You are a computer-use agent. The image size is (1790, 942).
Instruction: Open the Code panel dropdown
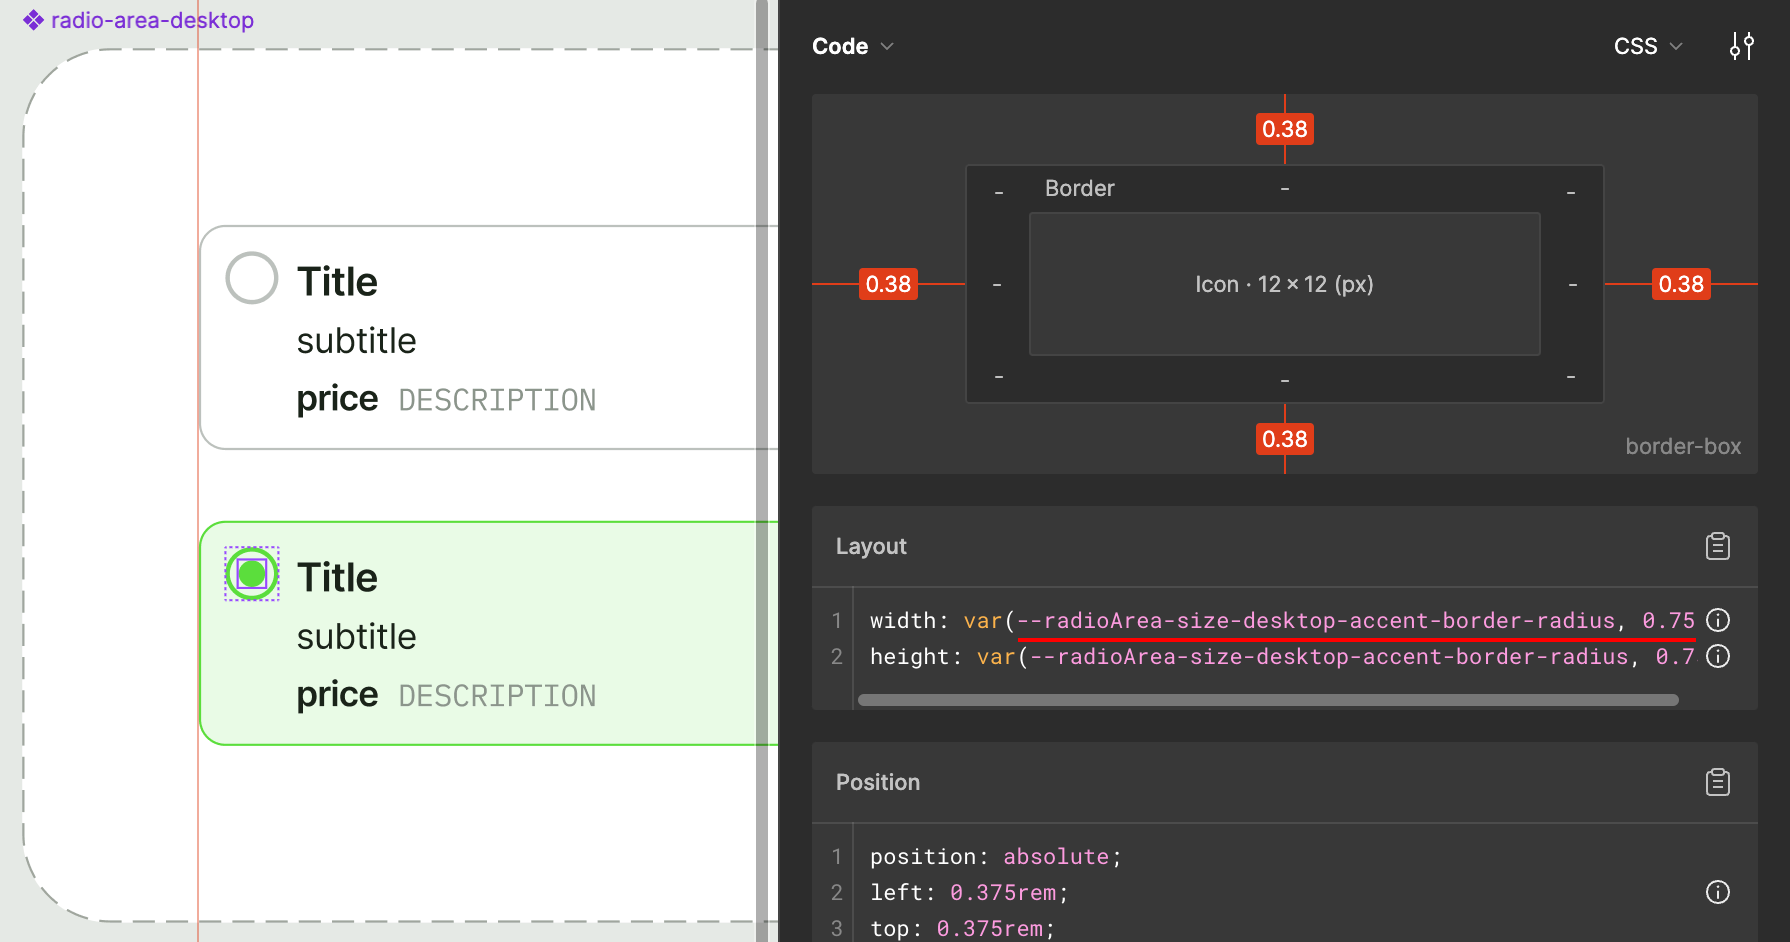[853, 46]
